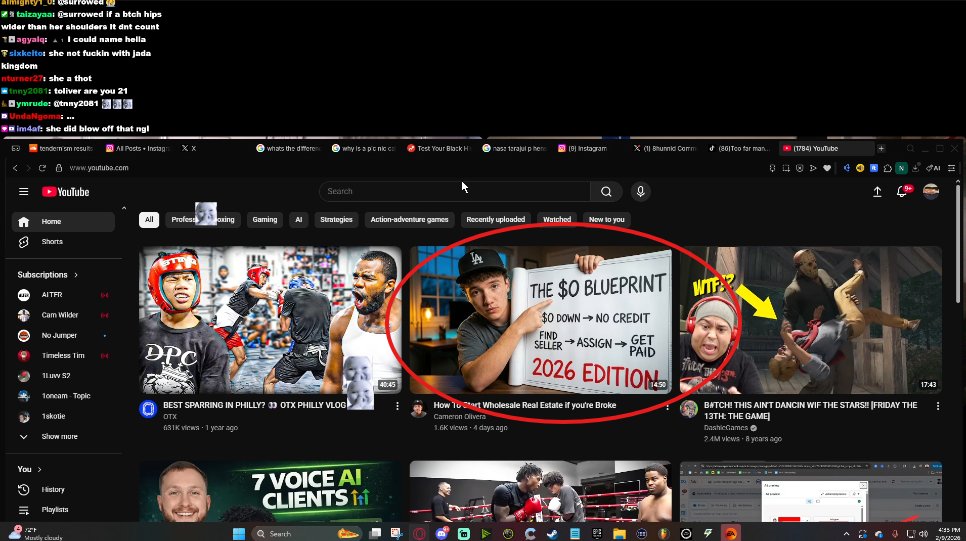Click the Windows Start button
This screenshot has width=966, height=541.
(239, 534)
